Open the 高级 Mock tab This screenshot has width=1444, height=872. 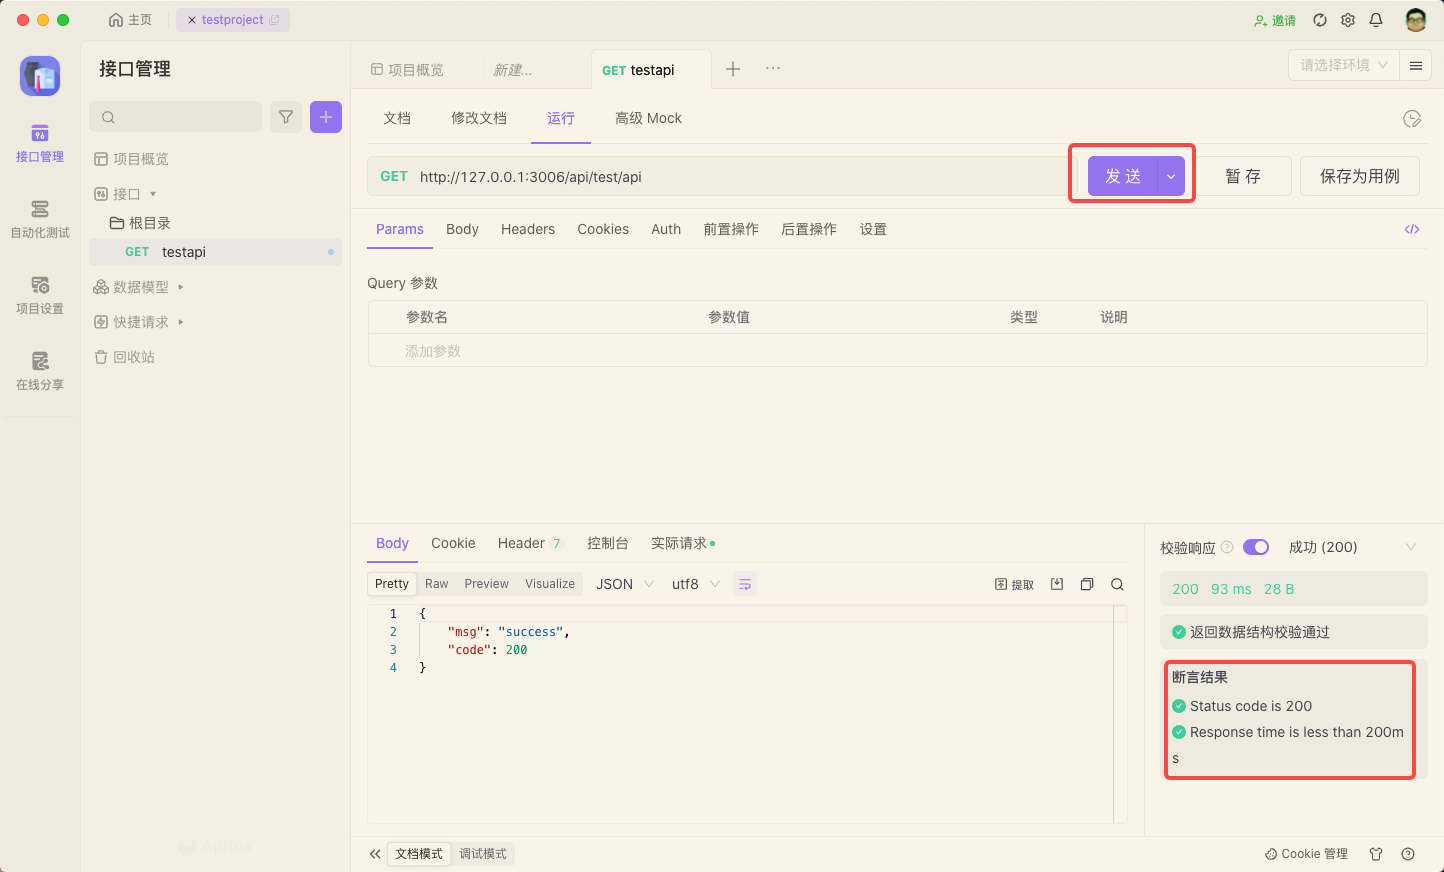(648, 118)
